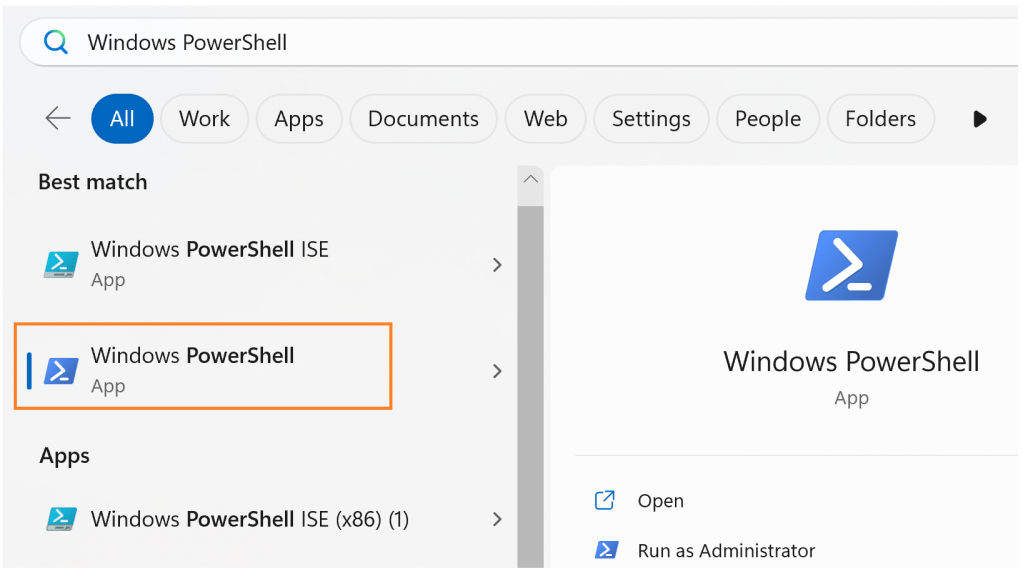This screenshot has height=576, width=1023.
Task: Go back using the left arrow
Action: coord(58,118)
